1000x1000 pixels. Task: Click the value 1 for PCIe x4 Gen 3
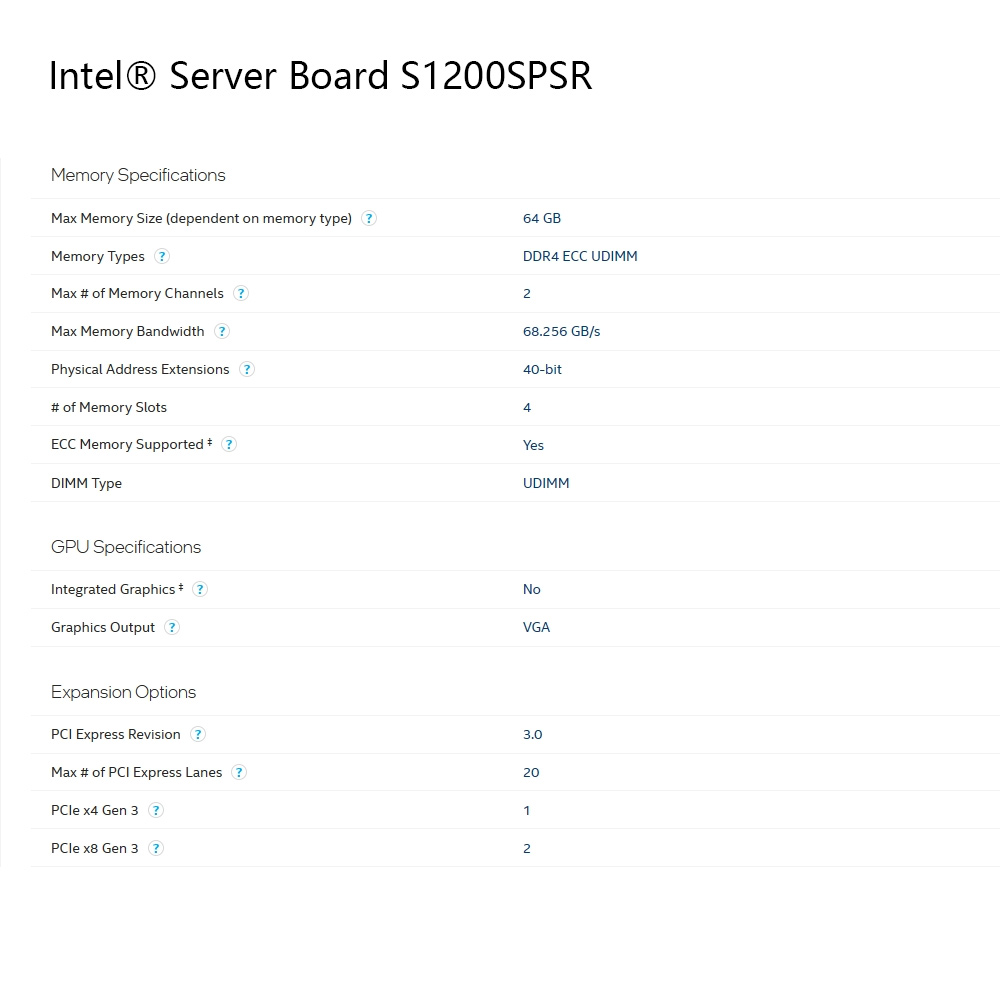[527, 810]
